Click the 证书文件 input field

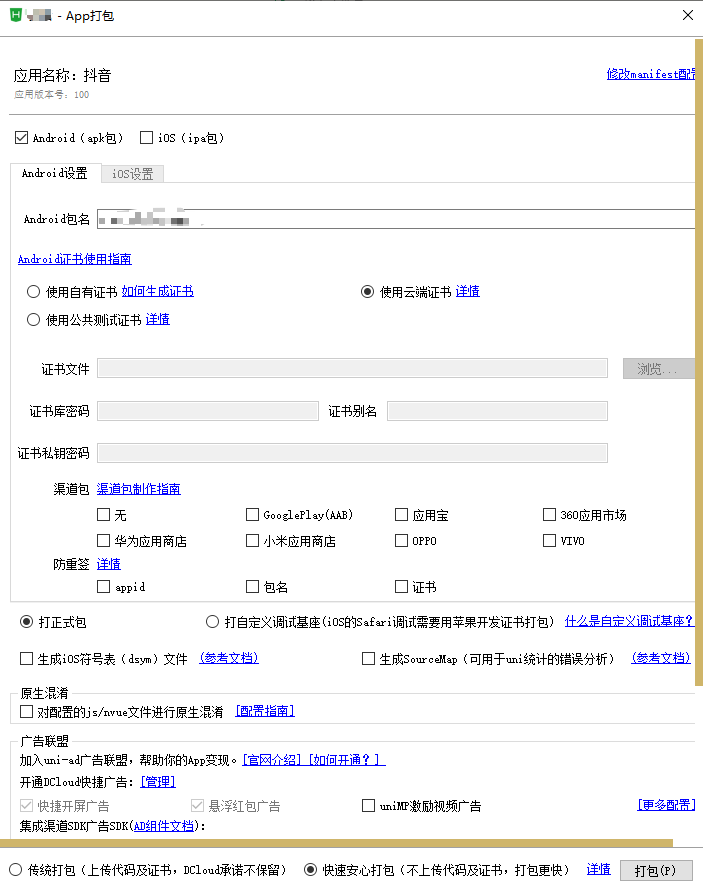pos(352,368)
